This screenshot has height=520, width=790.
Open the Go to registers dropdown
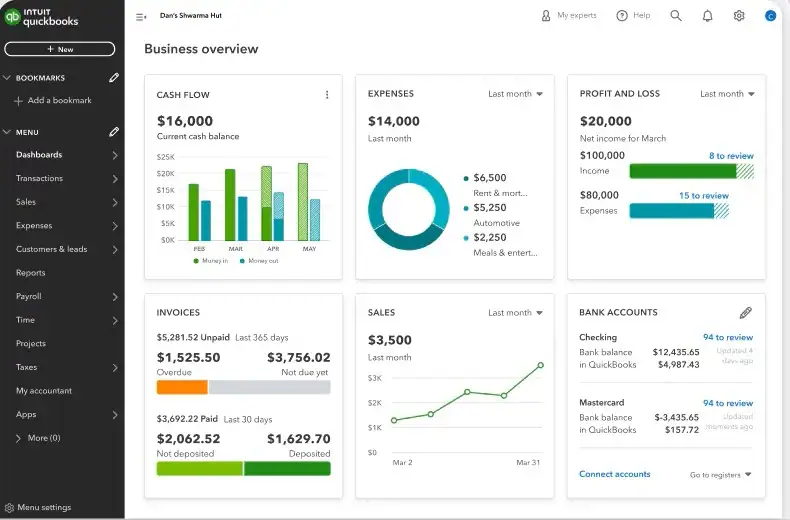point(720,475)
